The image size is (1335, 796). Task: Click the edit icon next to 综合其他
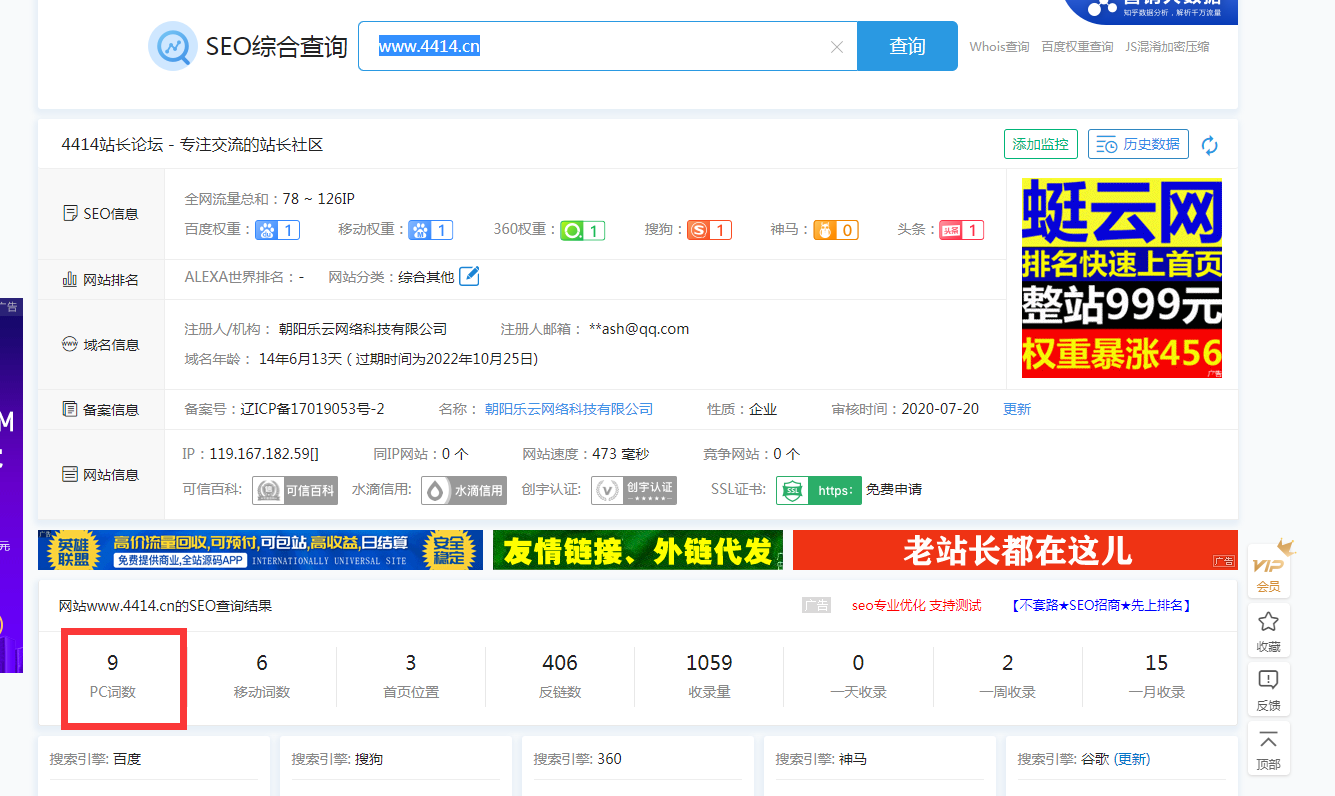469,276
